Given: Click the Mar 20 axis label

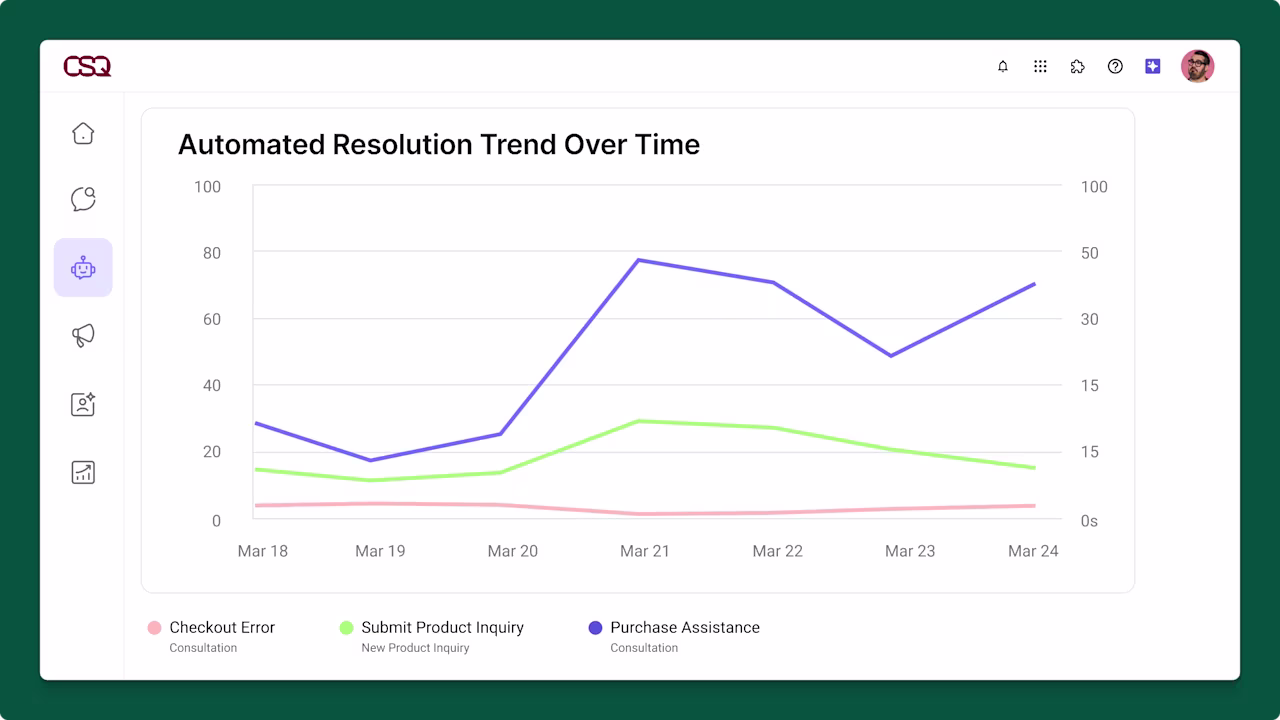Looking at the screenshot, I should [512, 551].
